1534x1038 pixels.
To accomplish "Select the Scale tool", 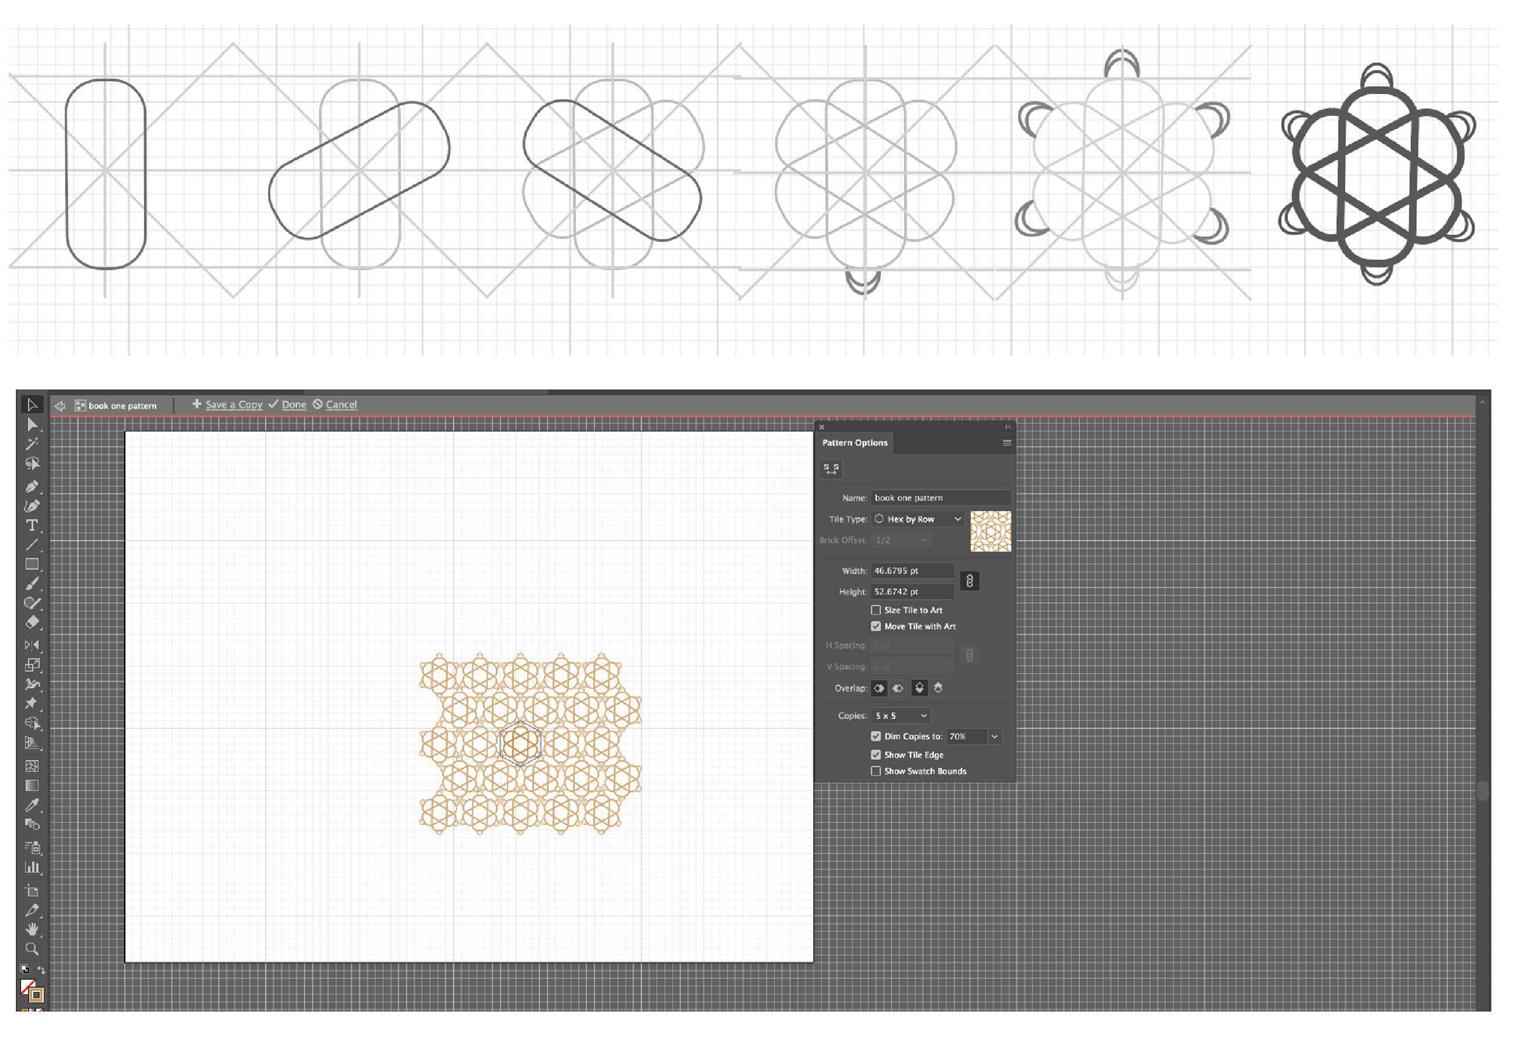I will (32, 665).
